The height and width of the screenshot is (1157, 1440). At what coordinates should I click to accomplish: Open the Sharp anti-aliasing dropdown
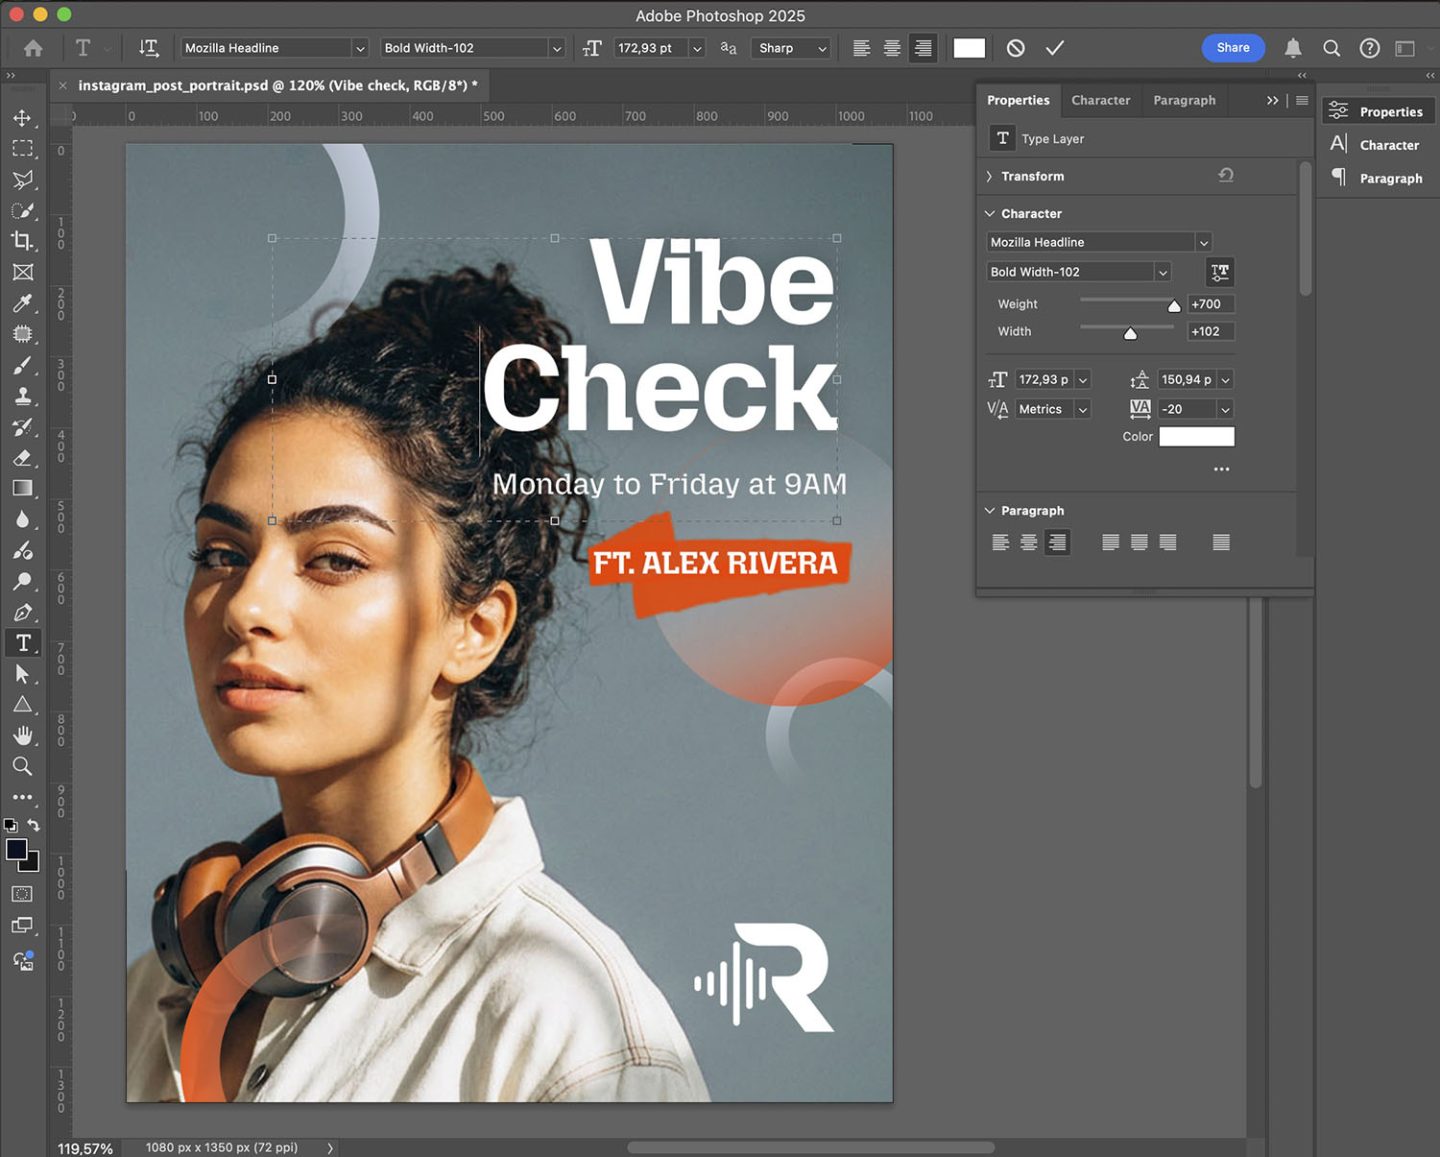pyautogui.click(x=792, y=48)
